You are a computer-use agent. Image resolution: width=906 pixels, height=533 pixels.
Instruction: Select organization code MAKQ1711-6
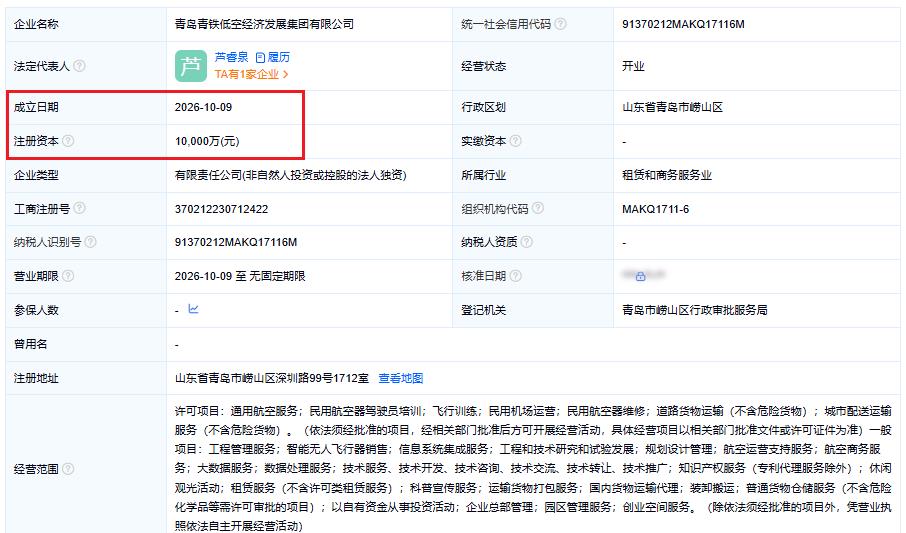pyautogui.click(x=655, y=209)
